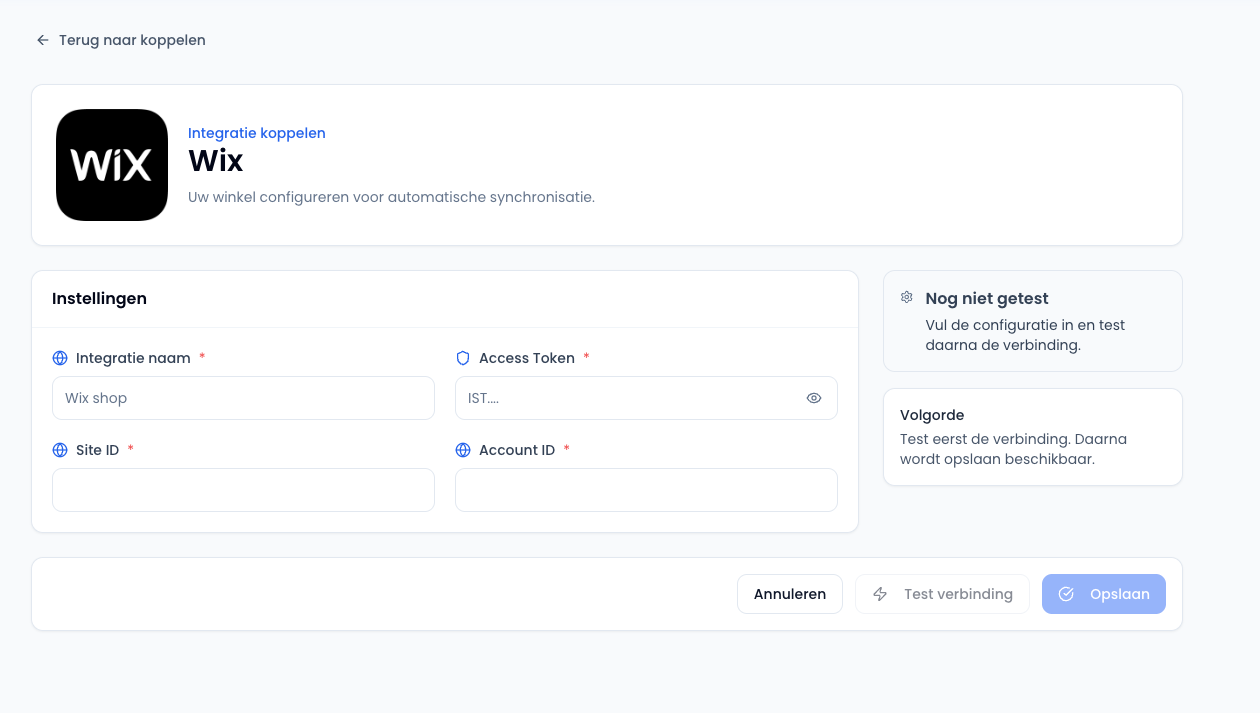This screenshot has width=1260, height=713.
Task: Click lightning icon on Test verbinding
Action: coord(880,594)
